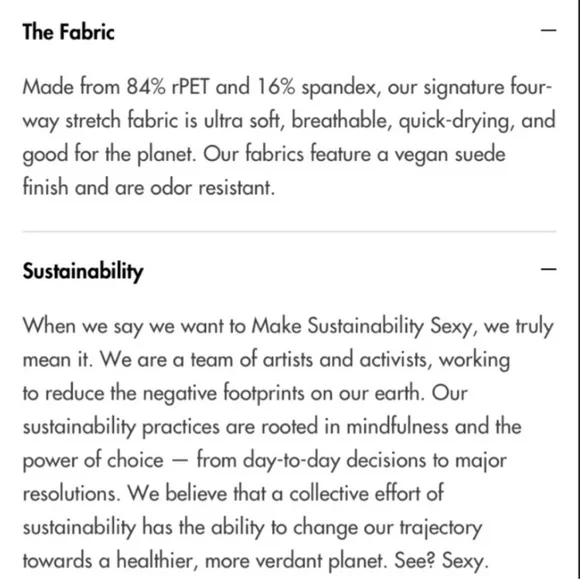Select the fabric description paragraph
Screen dimensions: 580x580
289,137
